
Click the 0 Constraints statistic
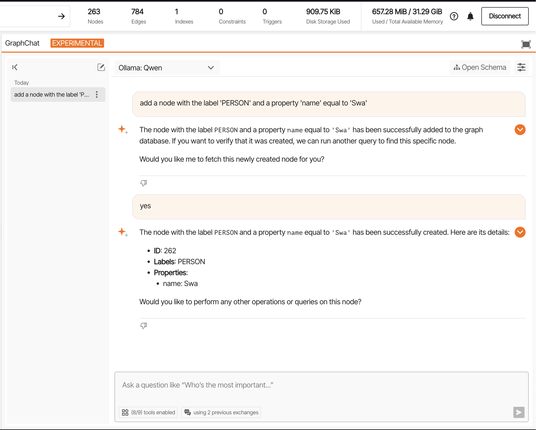[x=232, y=16]
